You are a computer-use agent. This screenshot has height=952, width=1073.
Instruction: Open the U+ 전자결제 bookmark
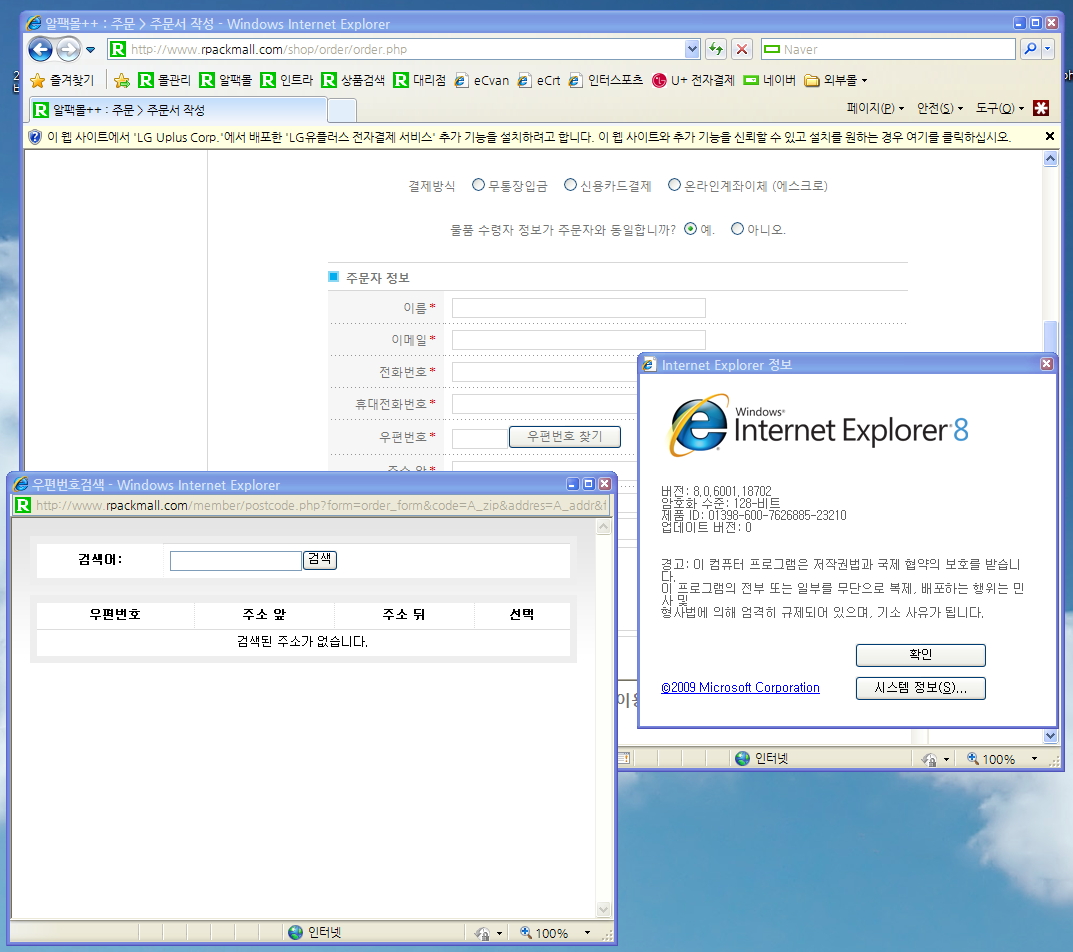click(692, 80)
